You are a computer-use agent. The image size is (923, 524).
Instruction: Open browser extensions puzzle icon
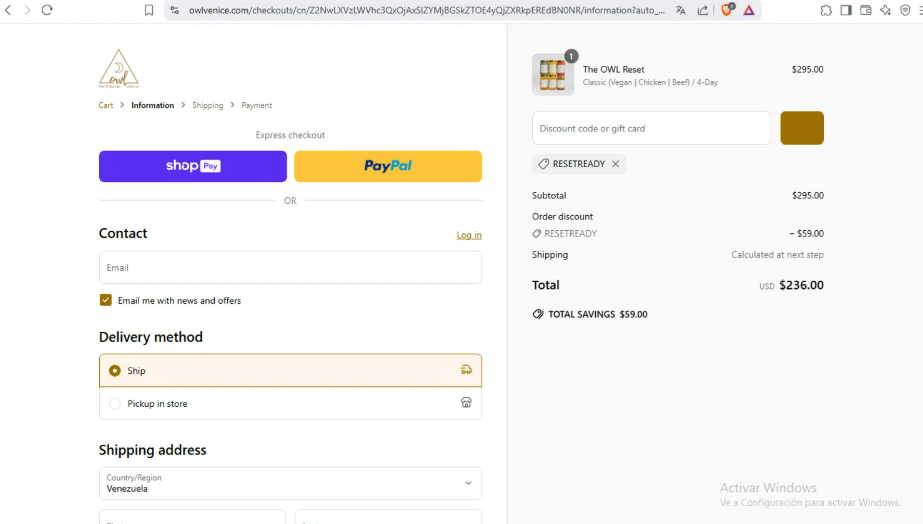826,10
